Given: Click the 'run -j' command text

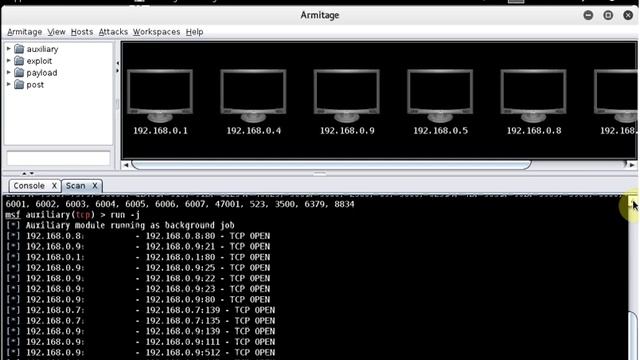Looking at the screenshot, I should click(125, 215).
